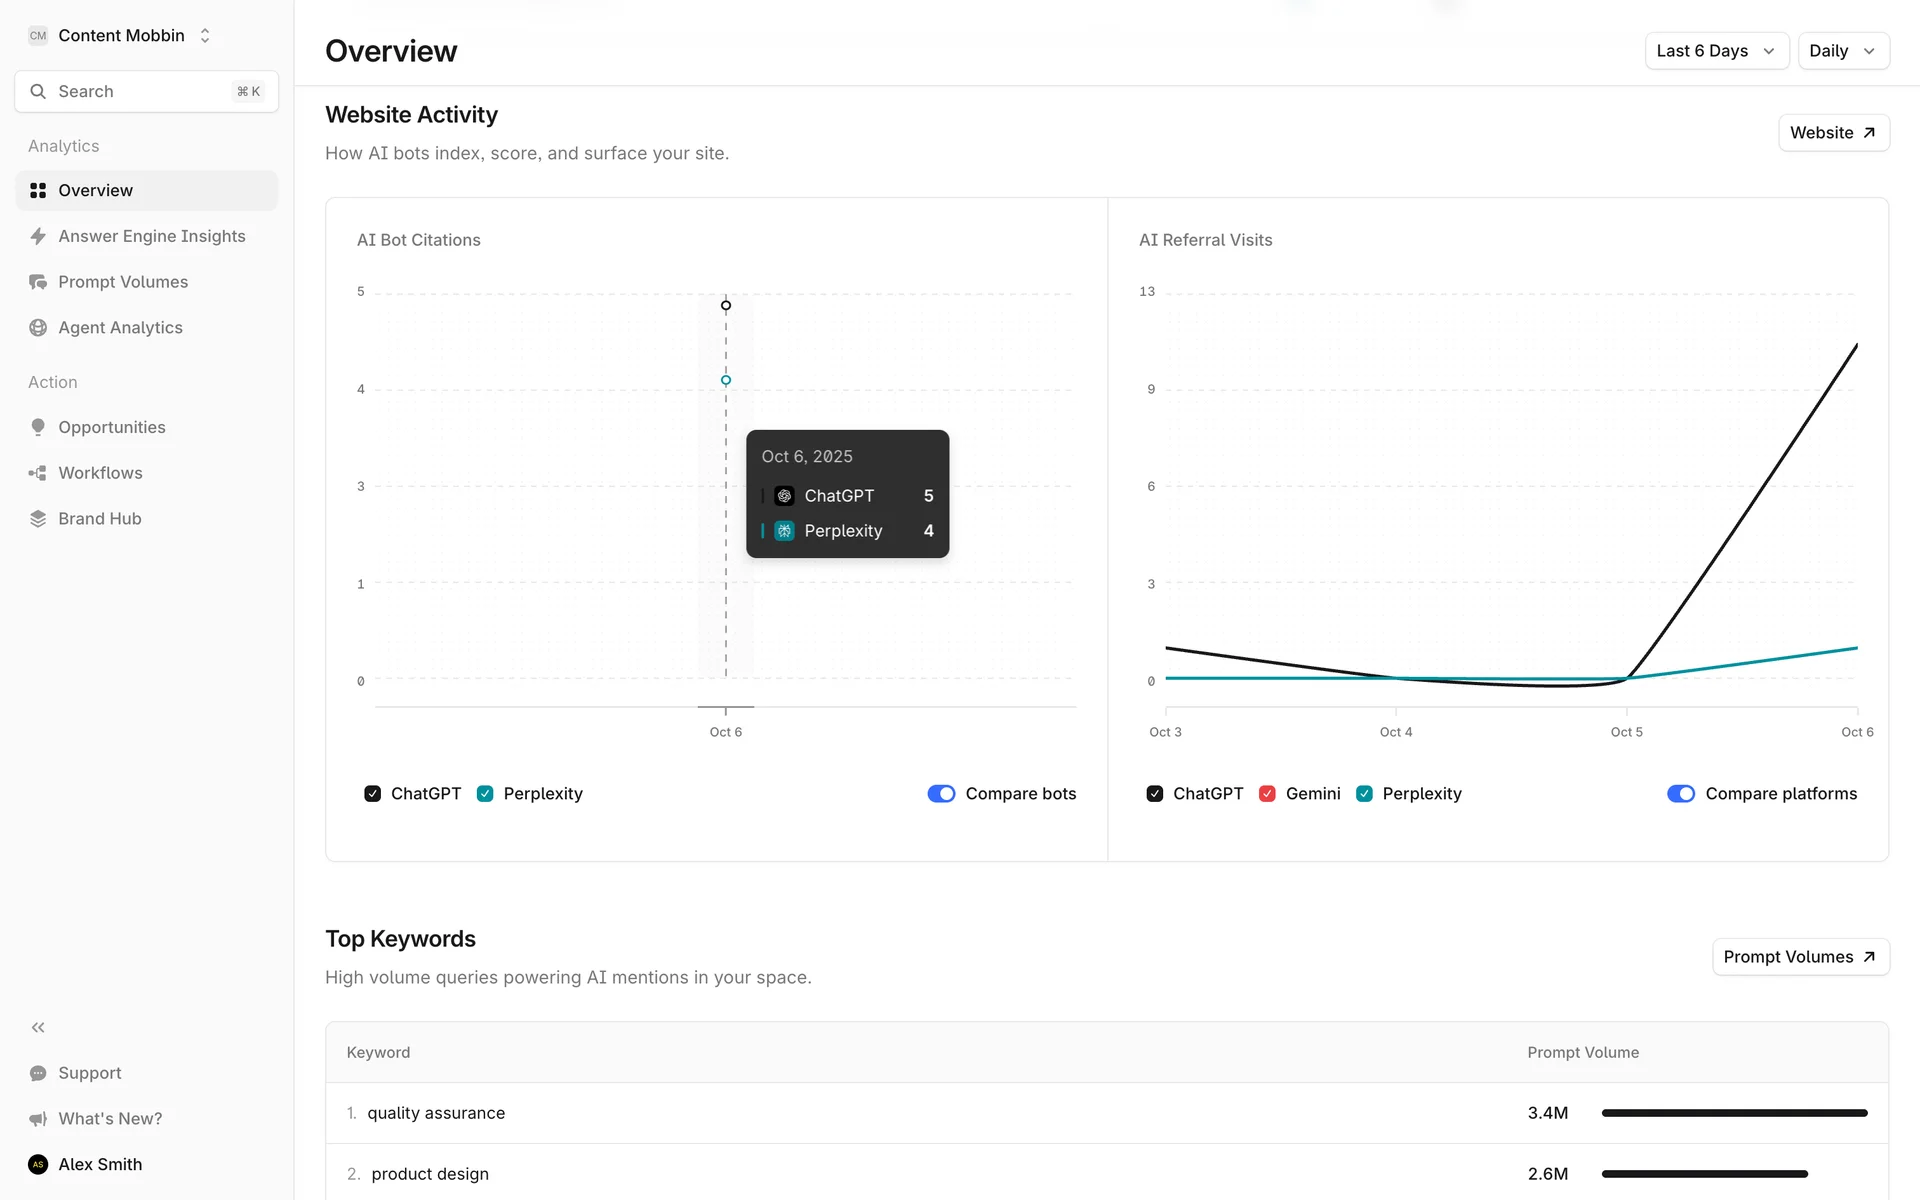This screenshot has height=1200, width=1920.
Task: Click the Prompt Volumes chat icon in sidebar
Action: 38,282
